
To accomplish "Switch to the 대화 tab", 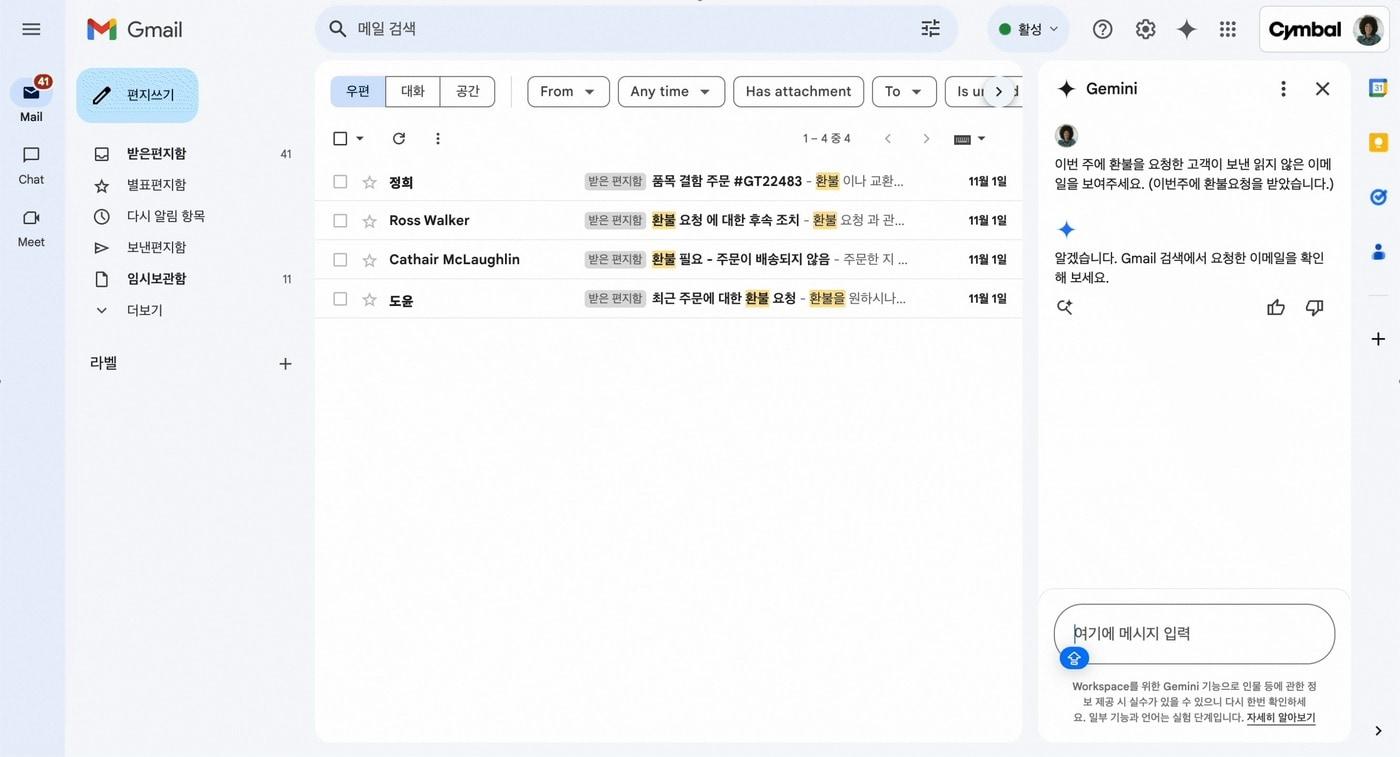I will coord(413,91).
